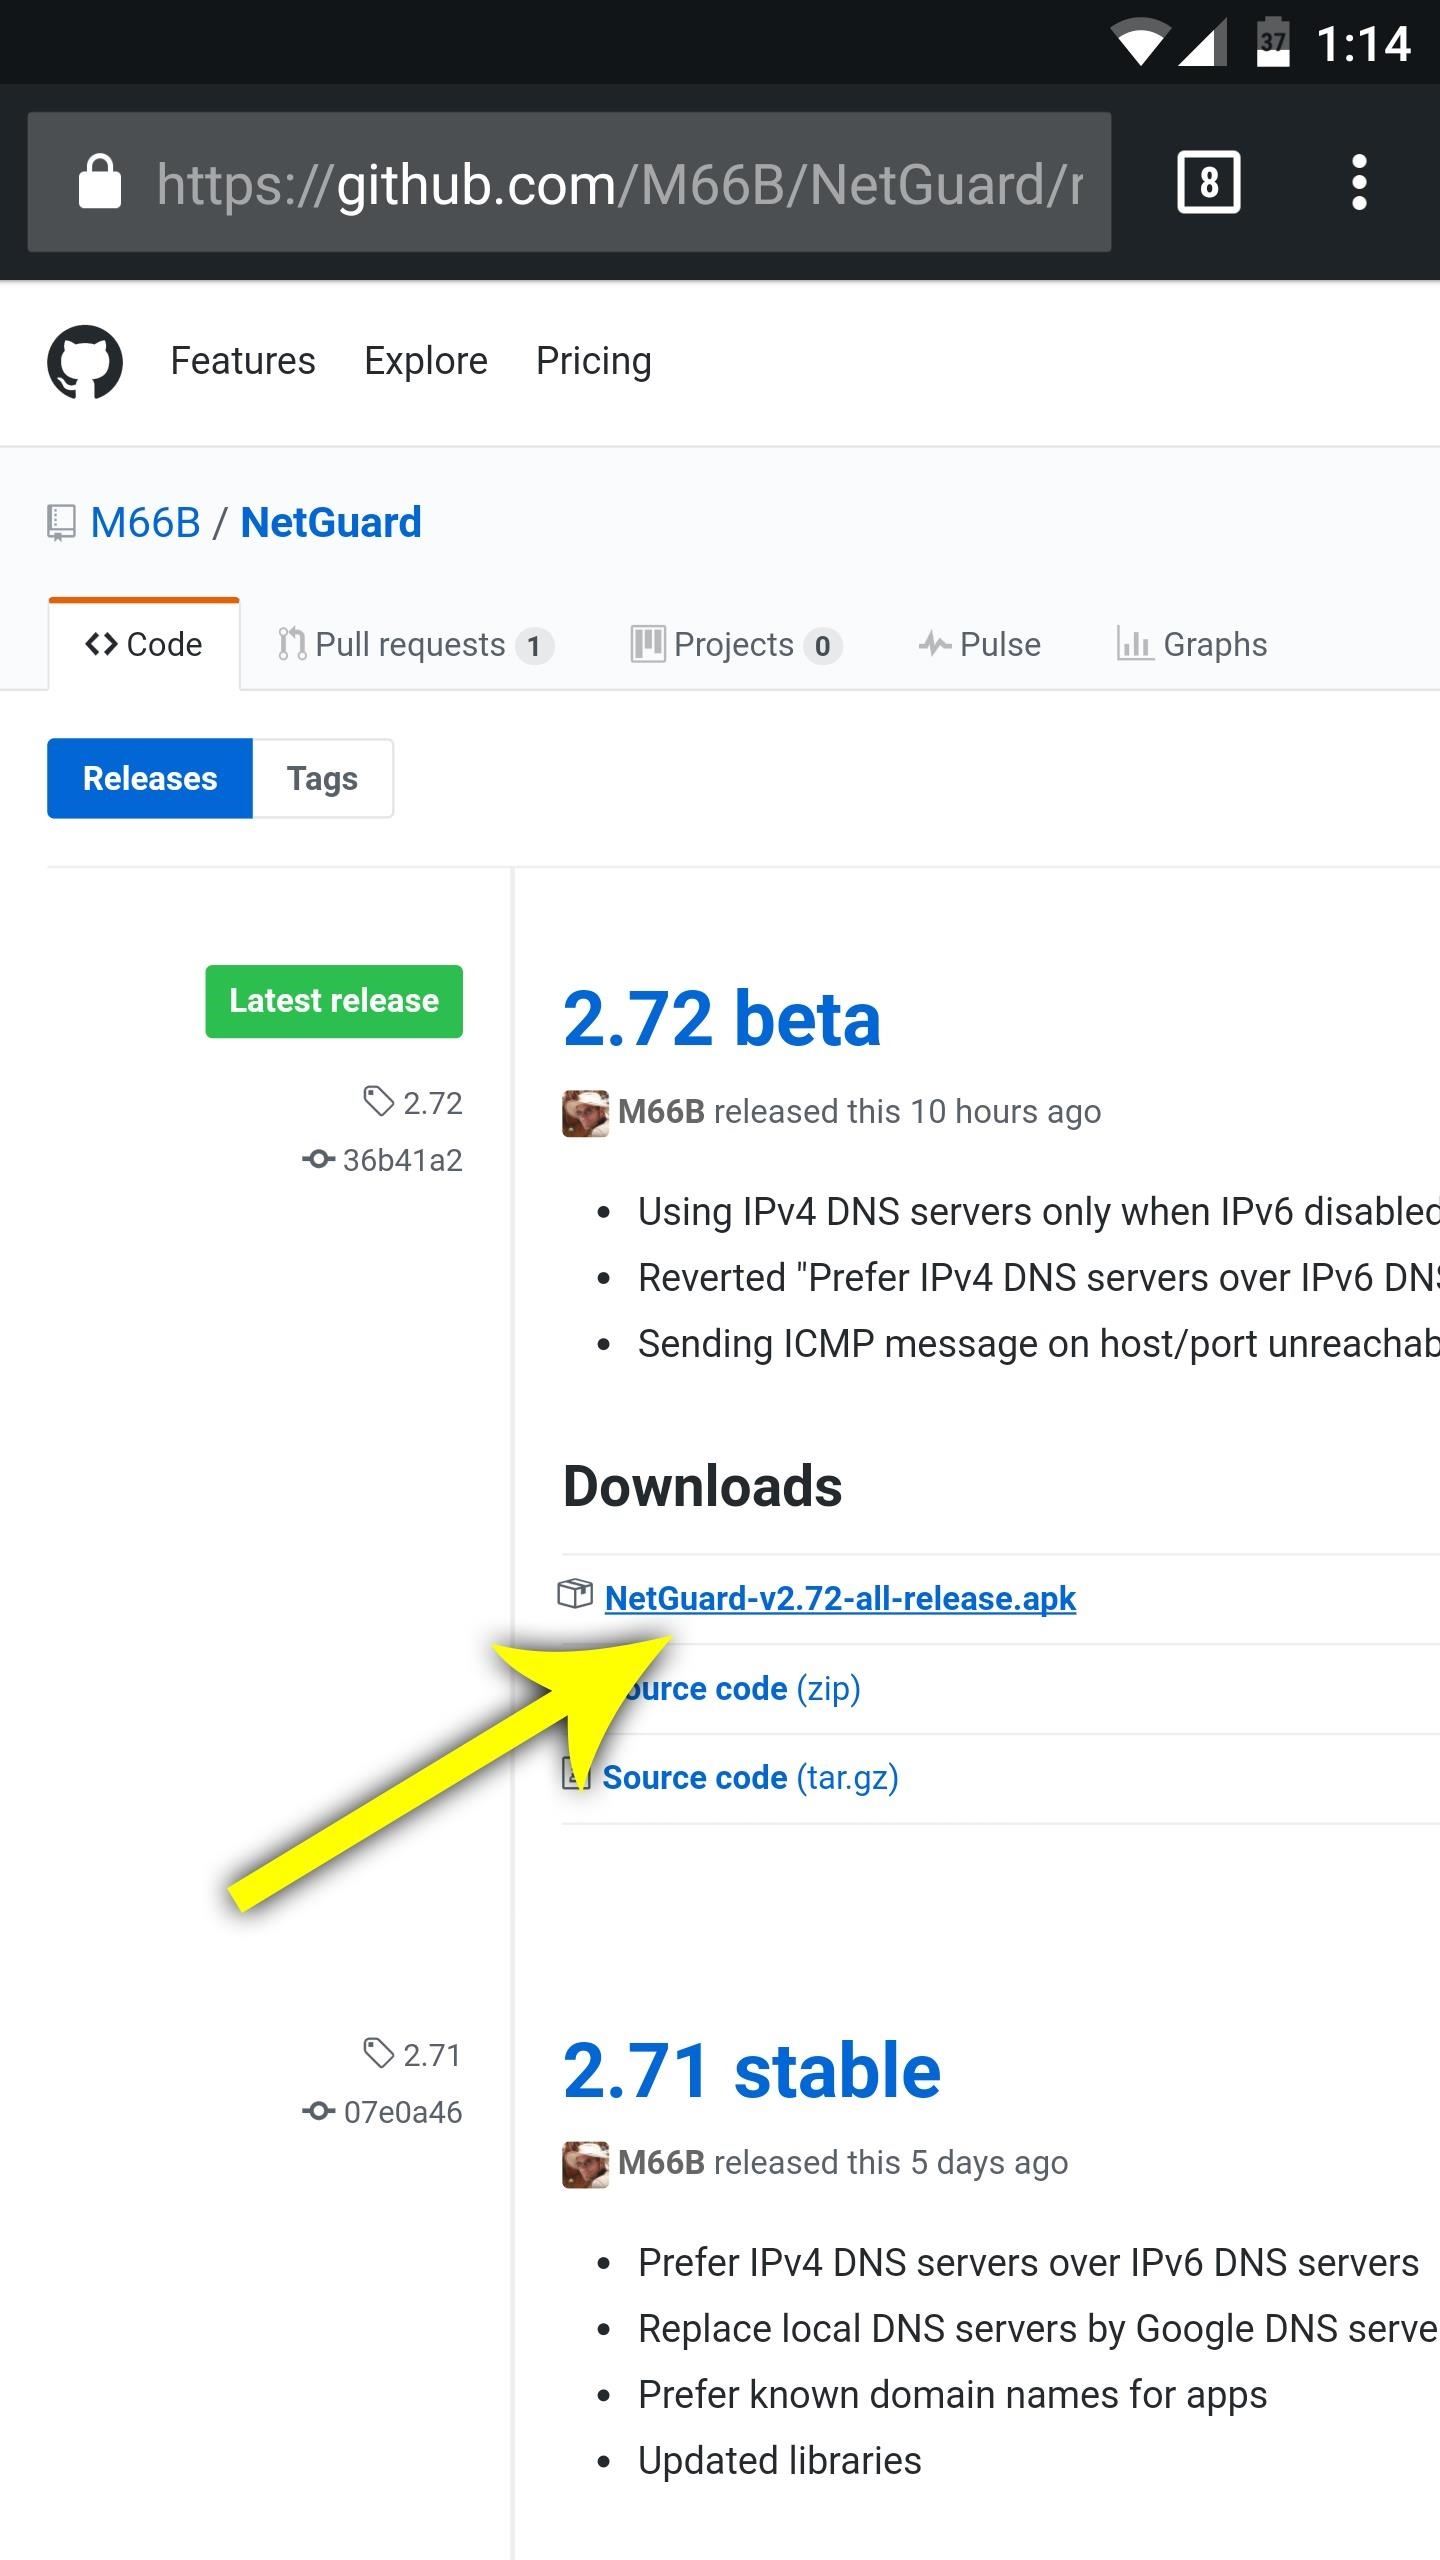The height and width of the screenshot is (2560, 1440).
Task: Download Source code (tar.gz)
Action: [x=750, y=1778]
